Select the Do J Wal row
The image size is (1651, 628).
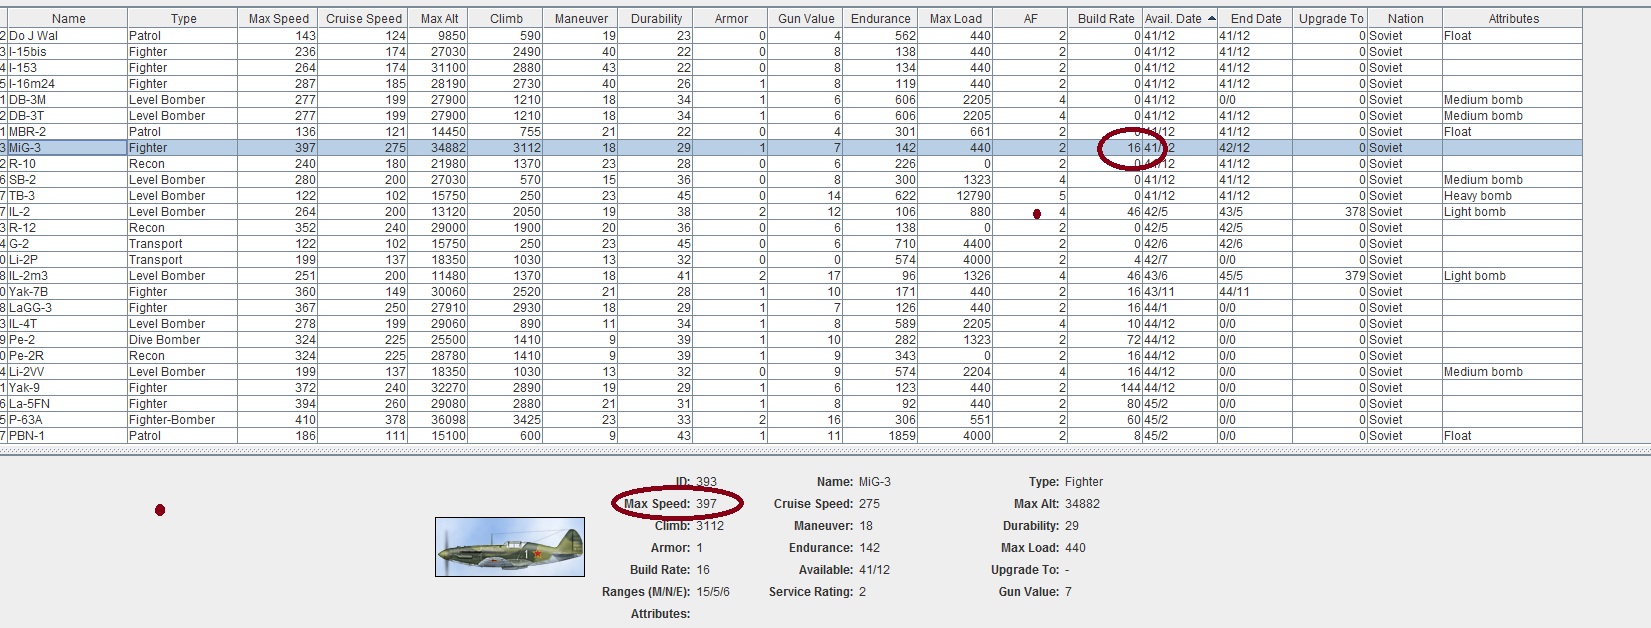(791, 35)
